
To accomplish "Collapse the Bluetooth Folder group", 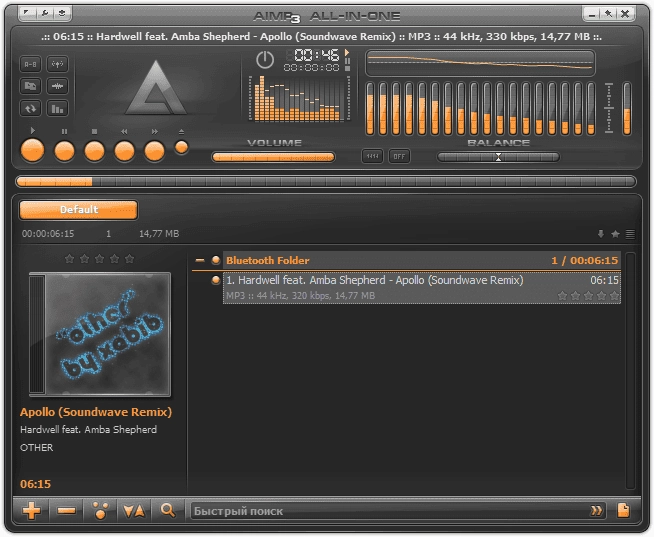I will [200, 260].
